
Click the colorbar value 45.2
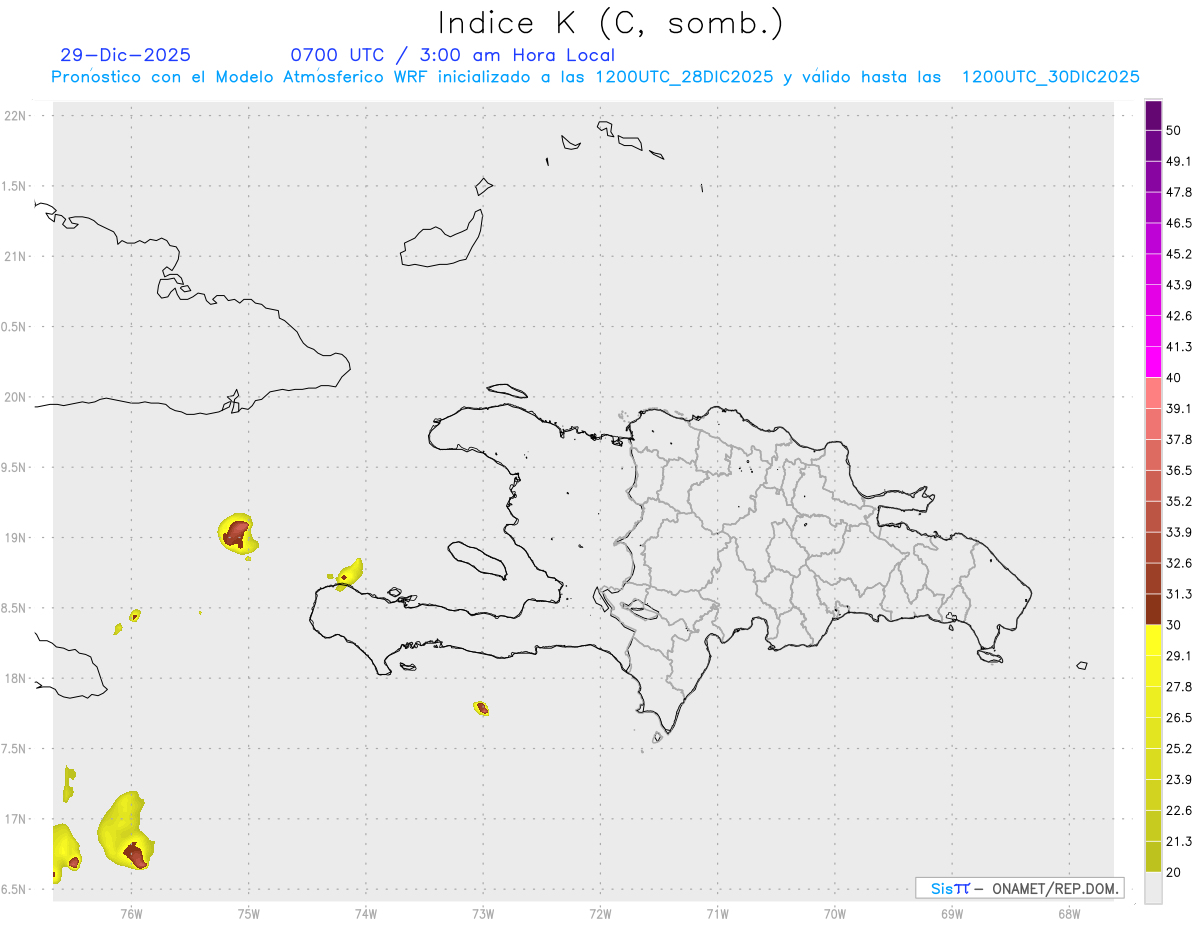coord(1179,254)
